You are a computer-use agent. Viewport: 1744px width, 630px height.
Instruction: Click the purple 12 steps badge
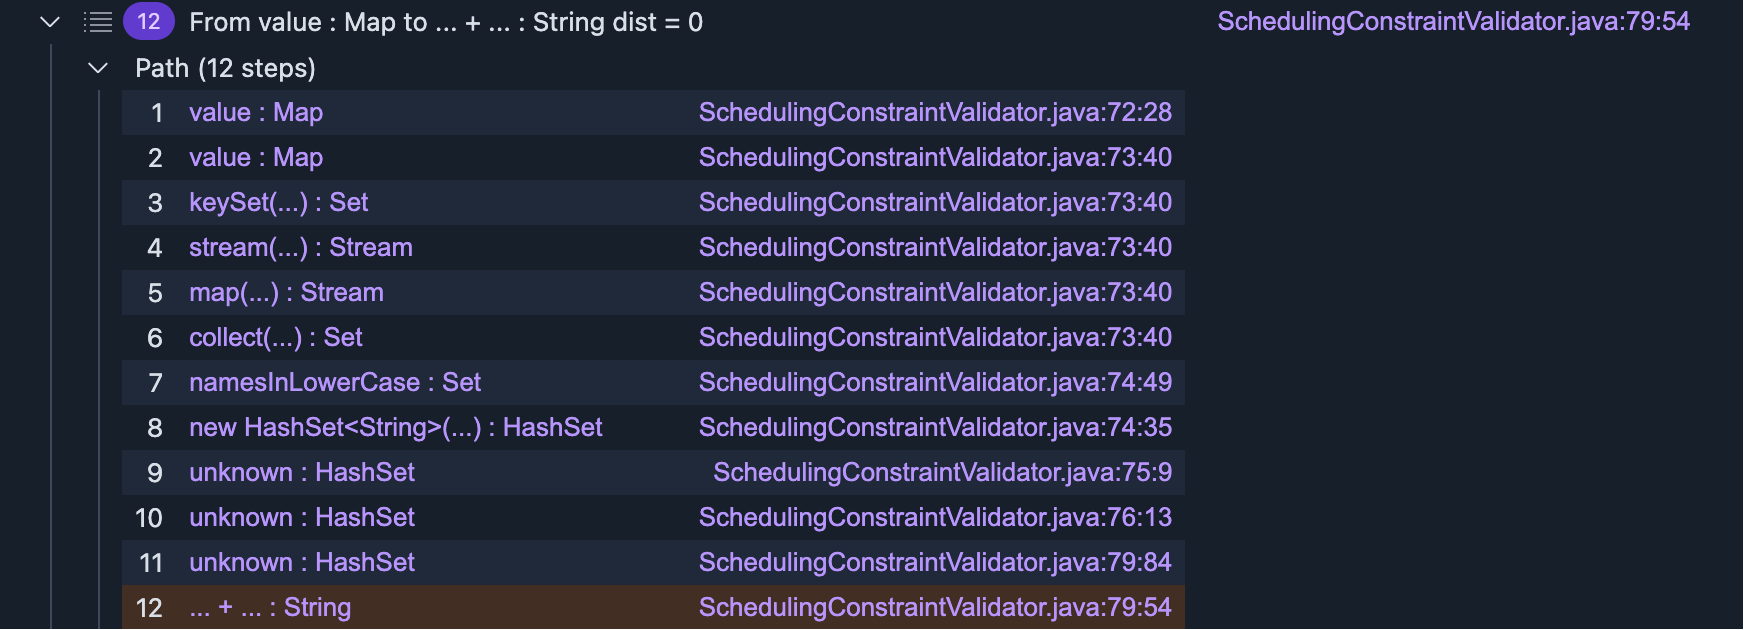(x=148, y=22)
